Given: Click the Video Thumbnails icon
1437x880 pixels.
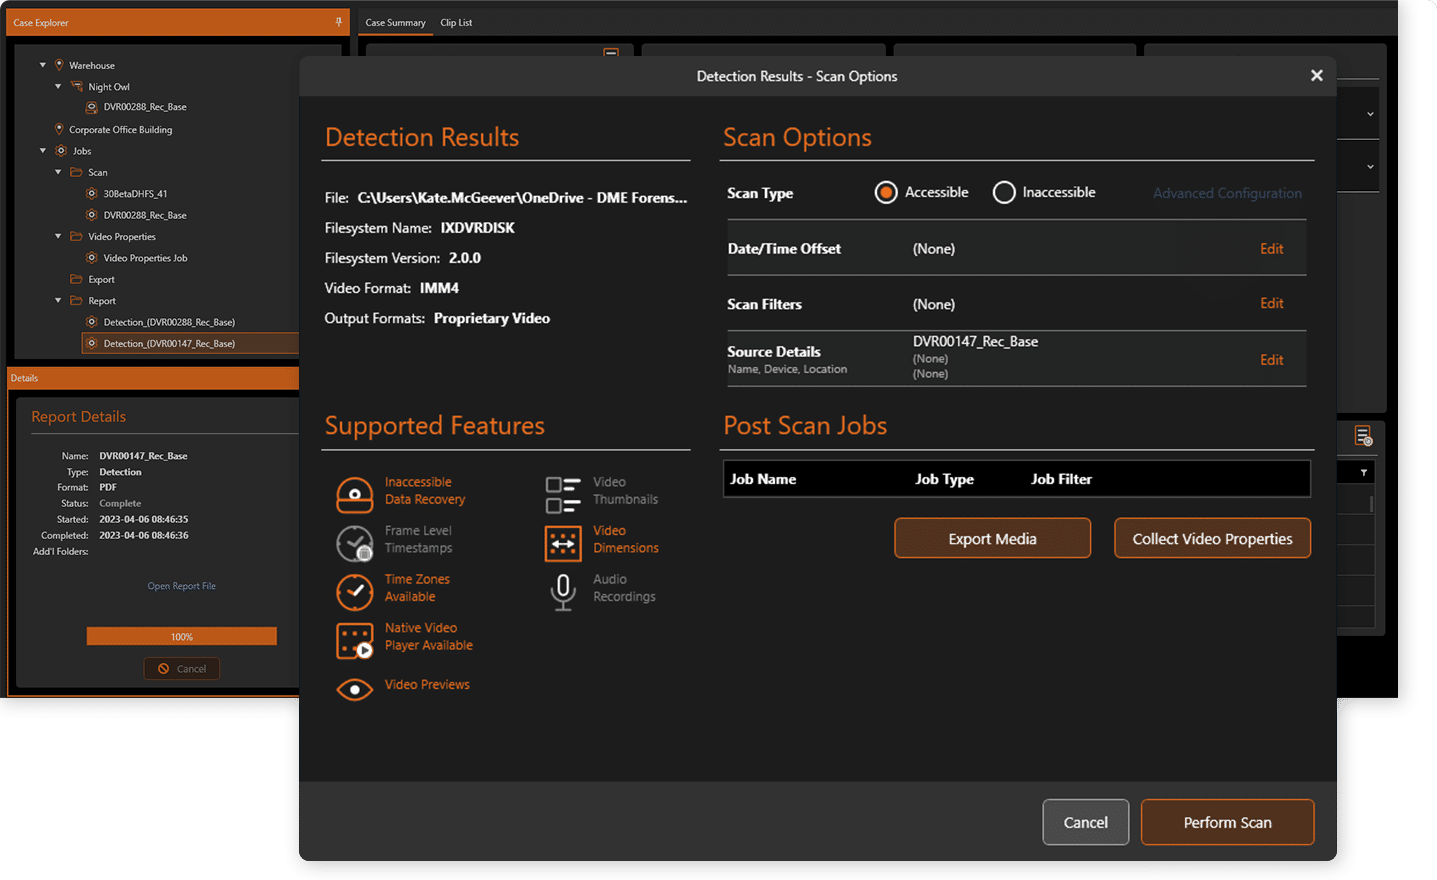Looking at the screenshot, I should click(x=562, y=494).
